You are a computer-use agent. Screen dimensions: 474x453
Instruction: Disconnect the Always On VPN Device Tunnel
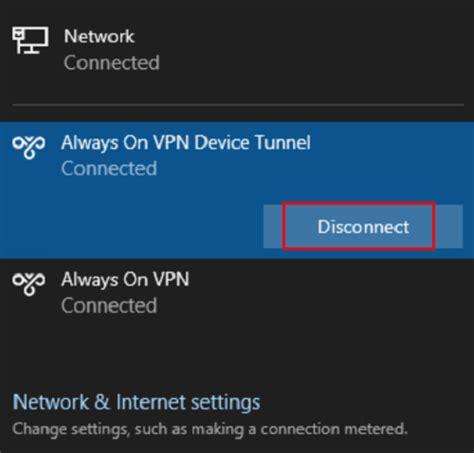click(363, 226)
